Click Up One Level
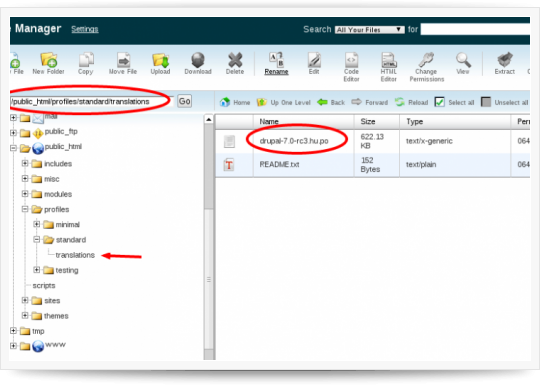This screenshot has width=540, height=385. (283, 102)
